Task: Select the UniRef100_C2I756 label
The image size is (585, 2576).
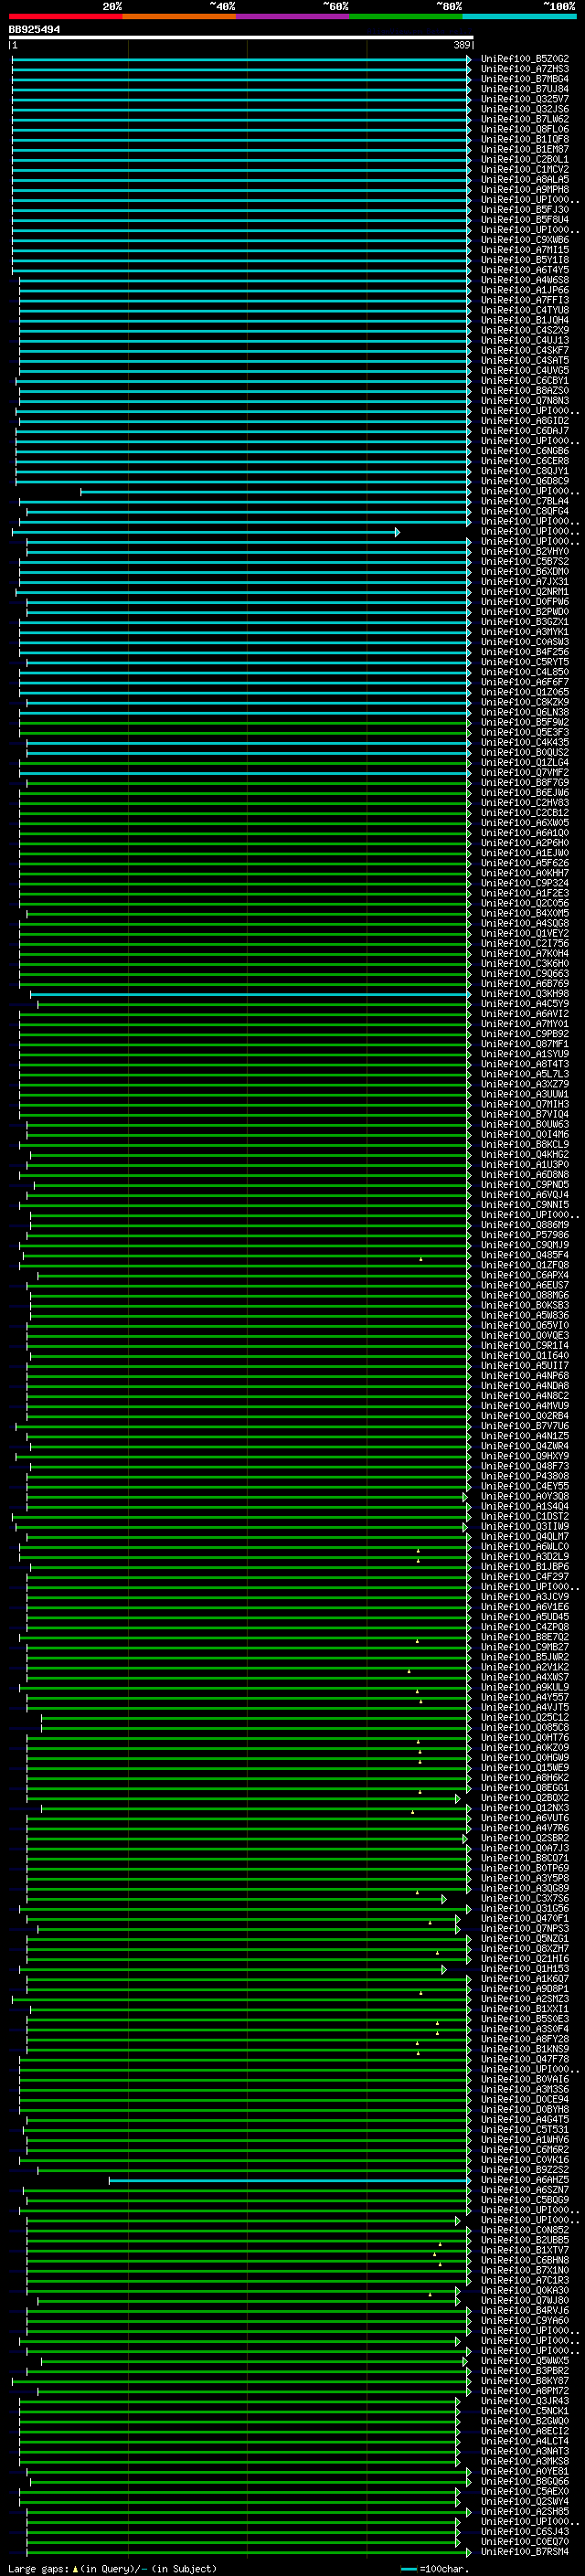Action: tap(525, 943)
